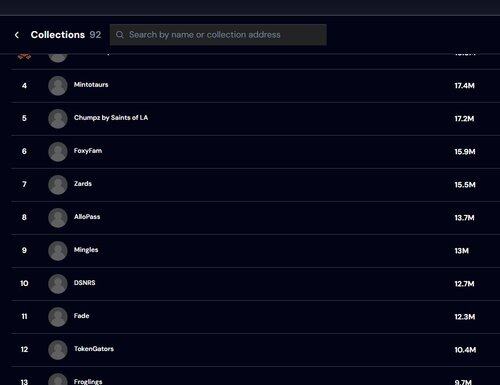
Task: Click the 13.7M value for AlloPass
Action: click(x=464, y=218)
